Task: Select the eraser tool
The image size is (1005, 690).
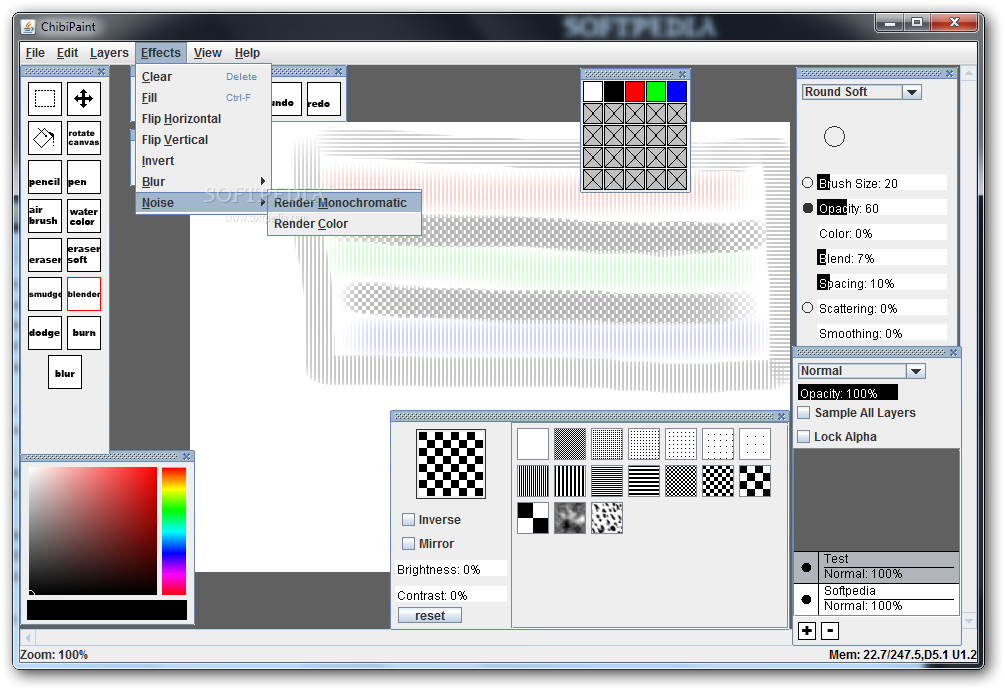Action: 45,255
